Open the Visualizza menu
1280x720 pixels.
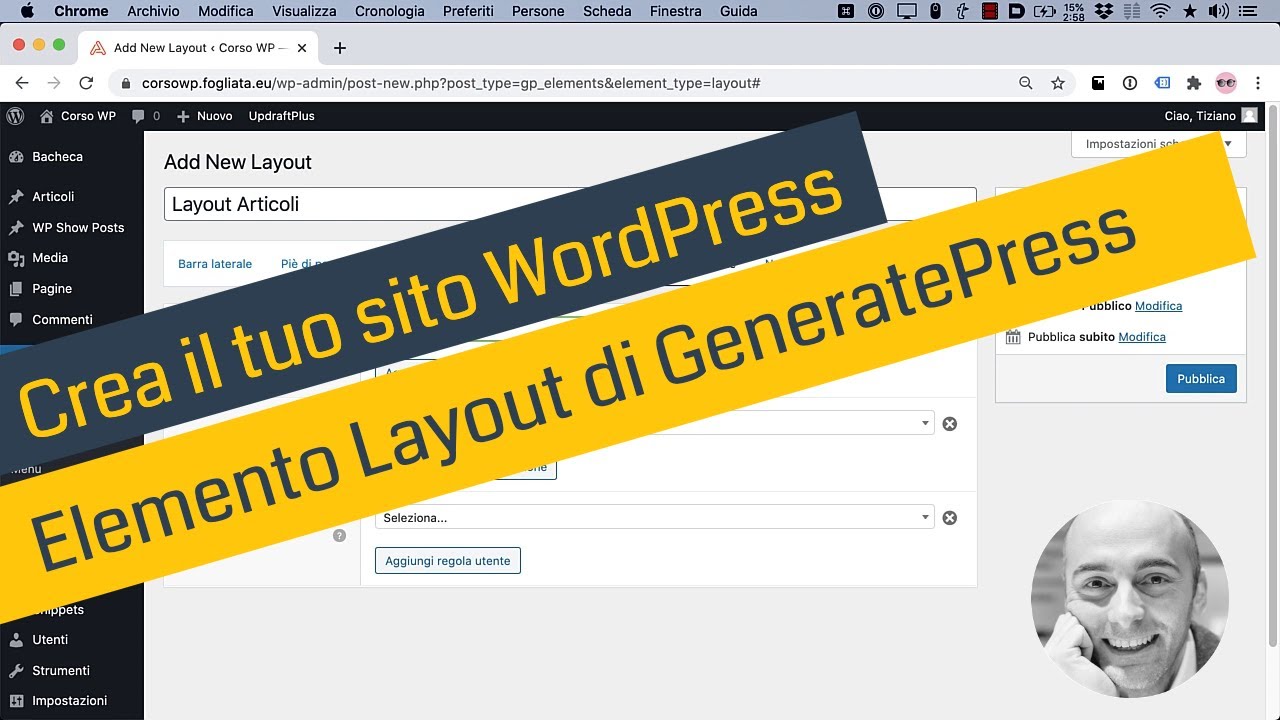coord(304,11)
